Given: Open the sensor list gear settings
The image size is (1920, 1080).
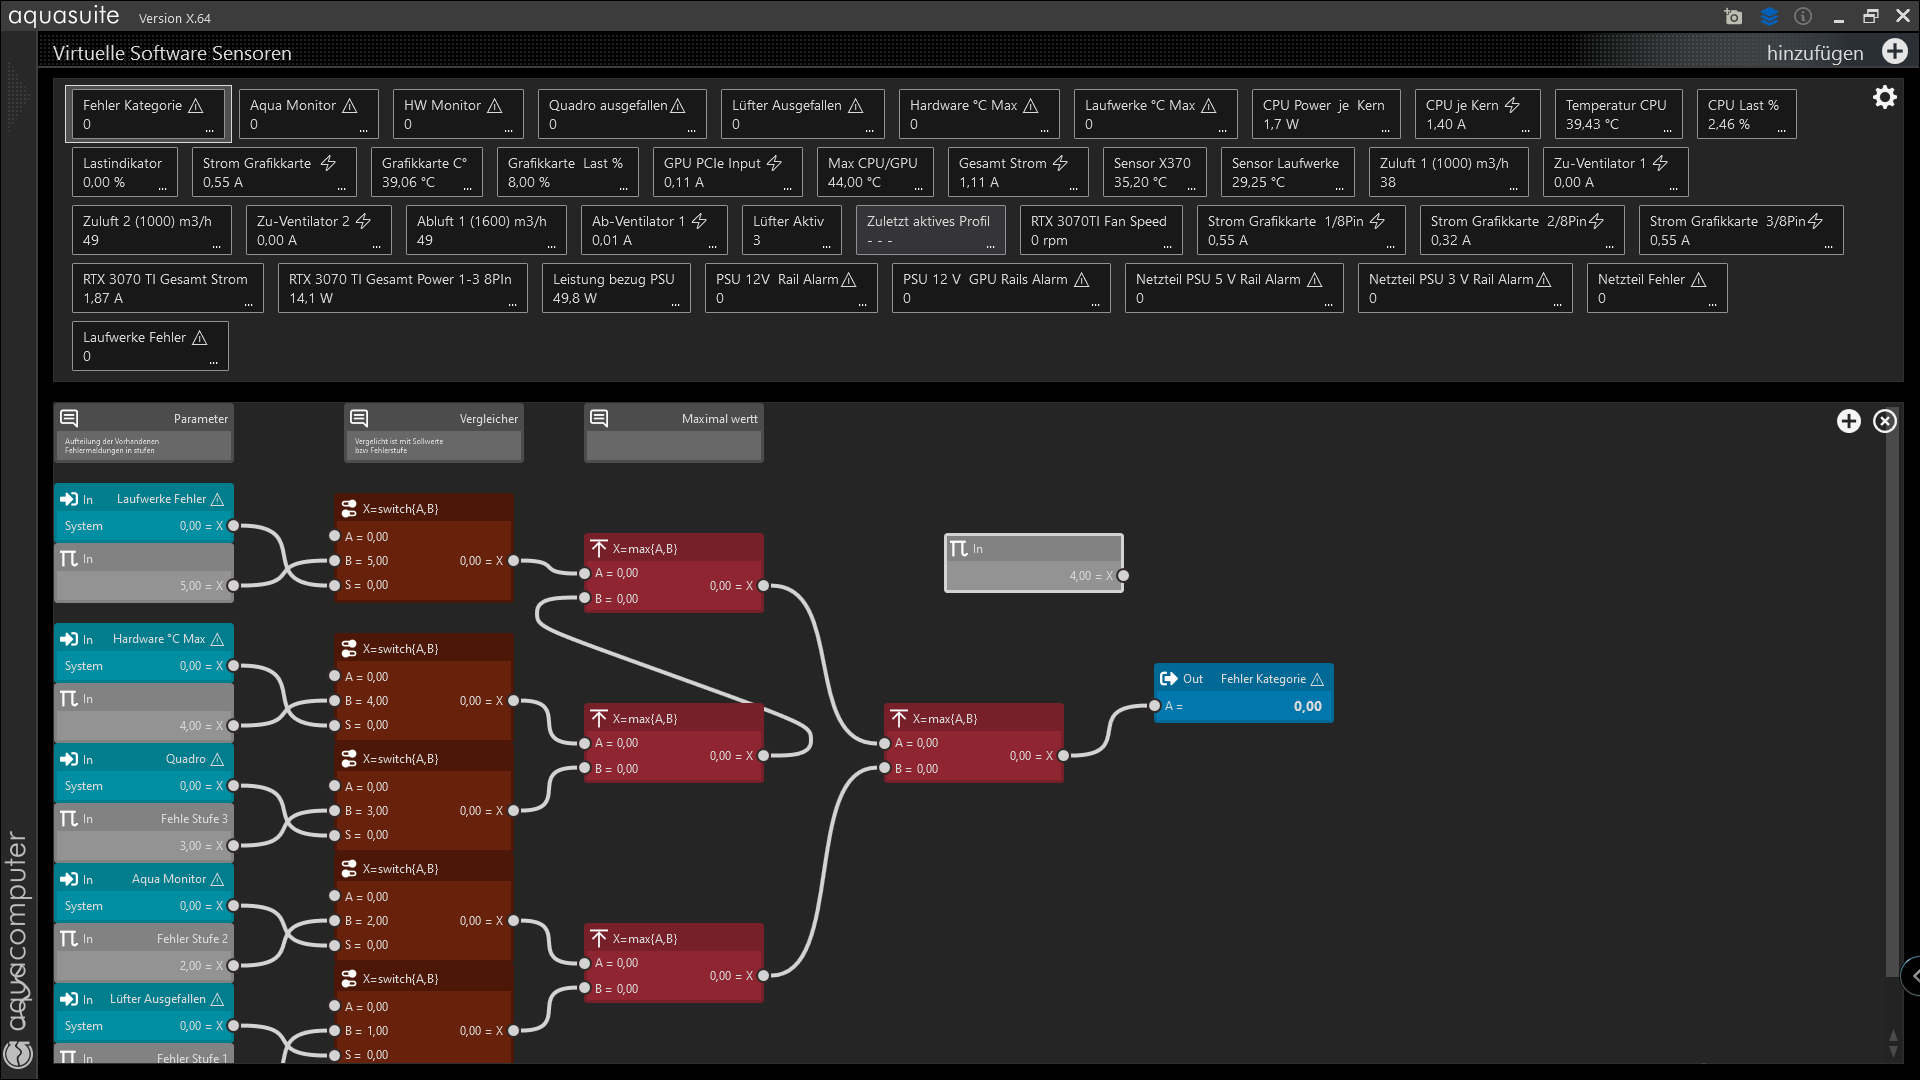Looking at the screenshot, I should point(1884,97).
